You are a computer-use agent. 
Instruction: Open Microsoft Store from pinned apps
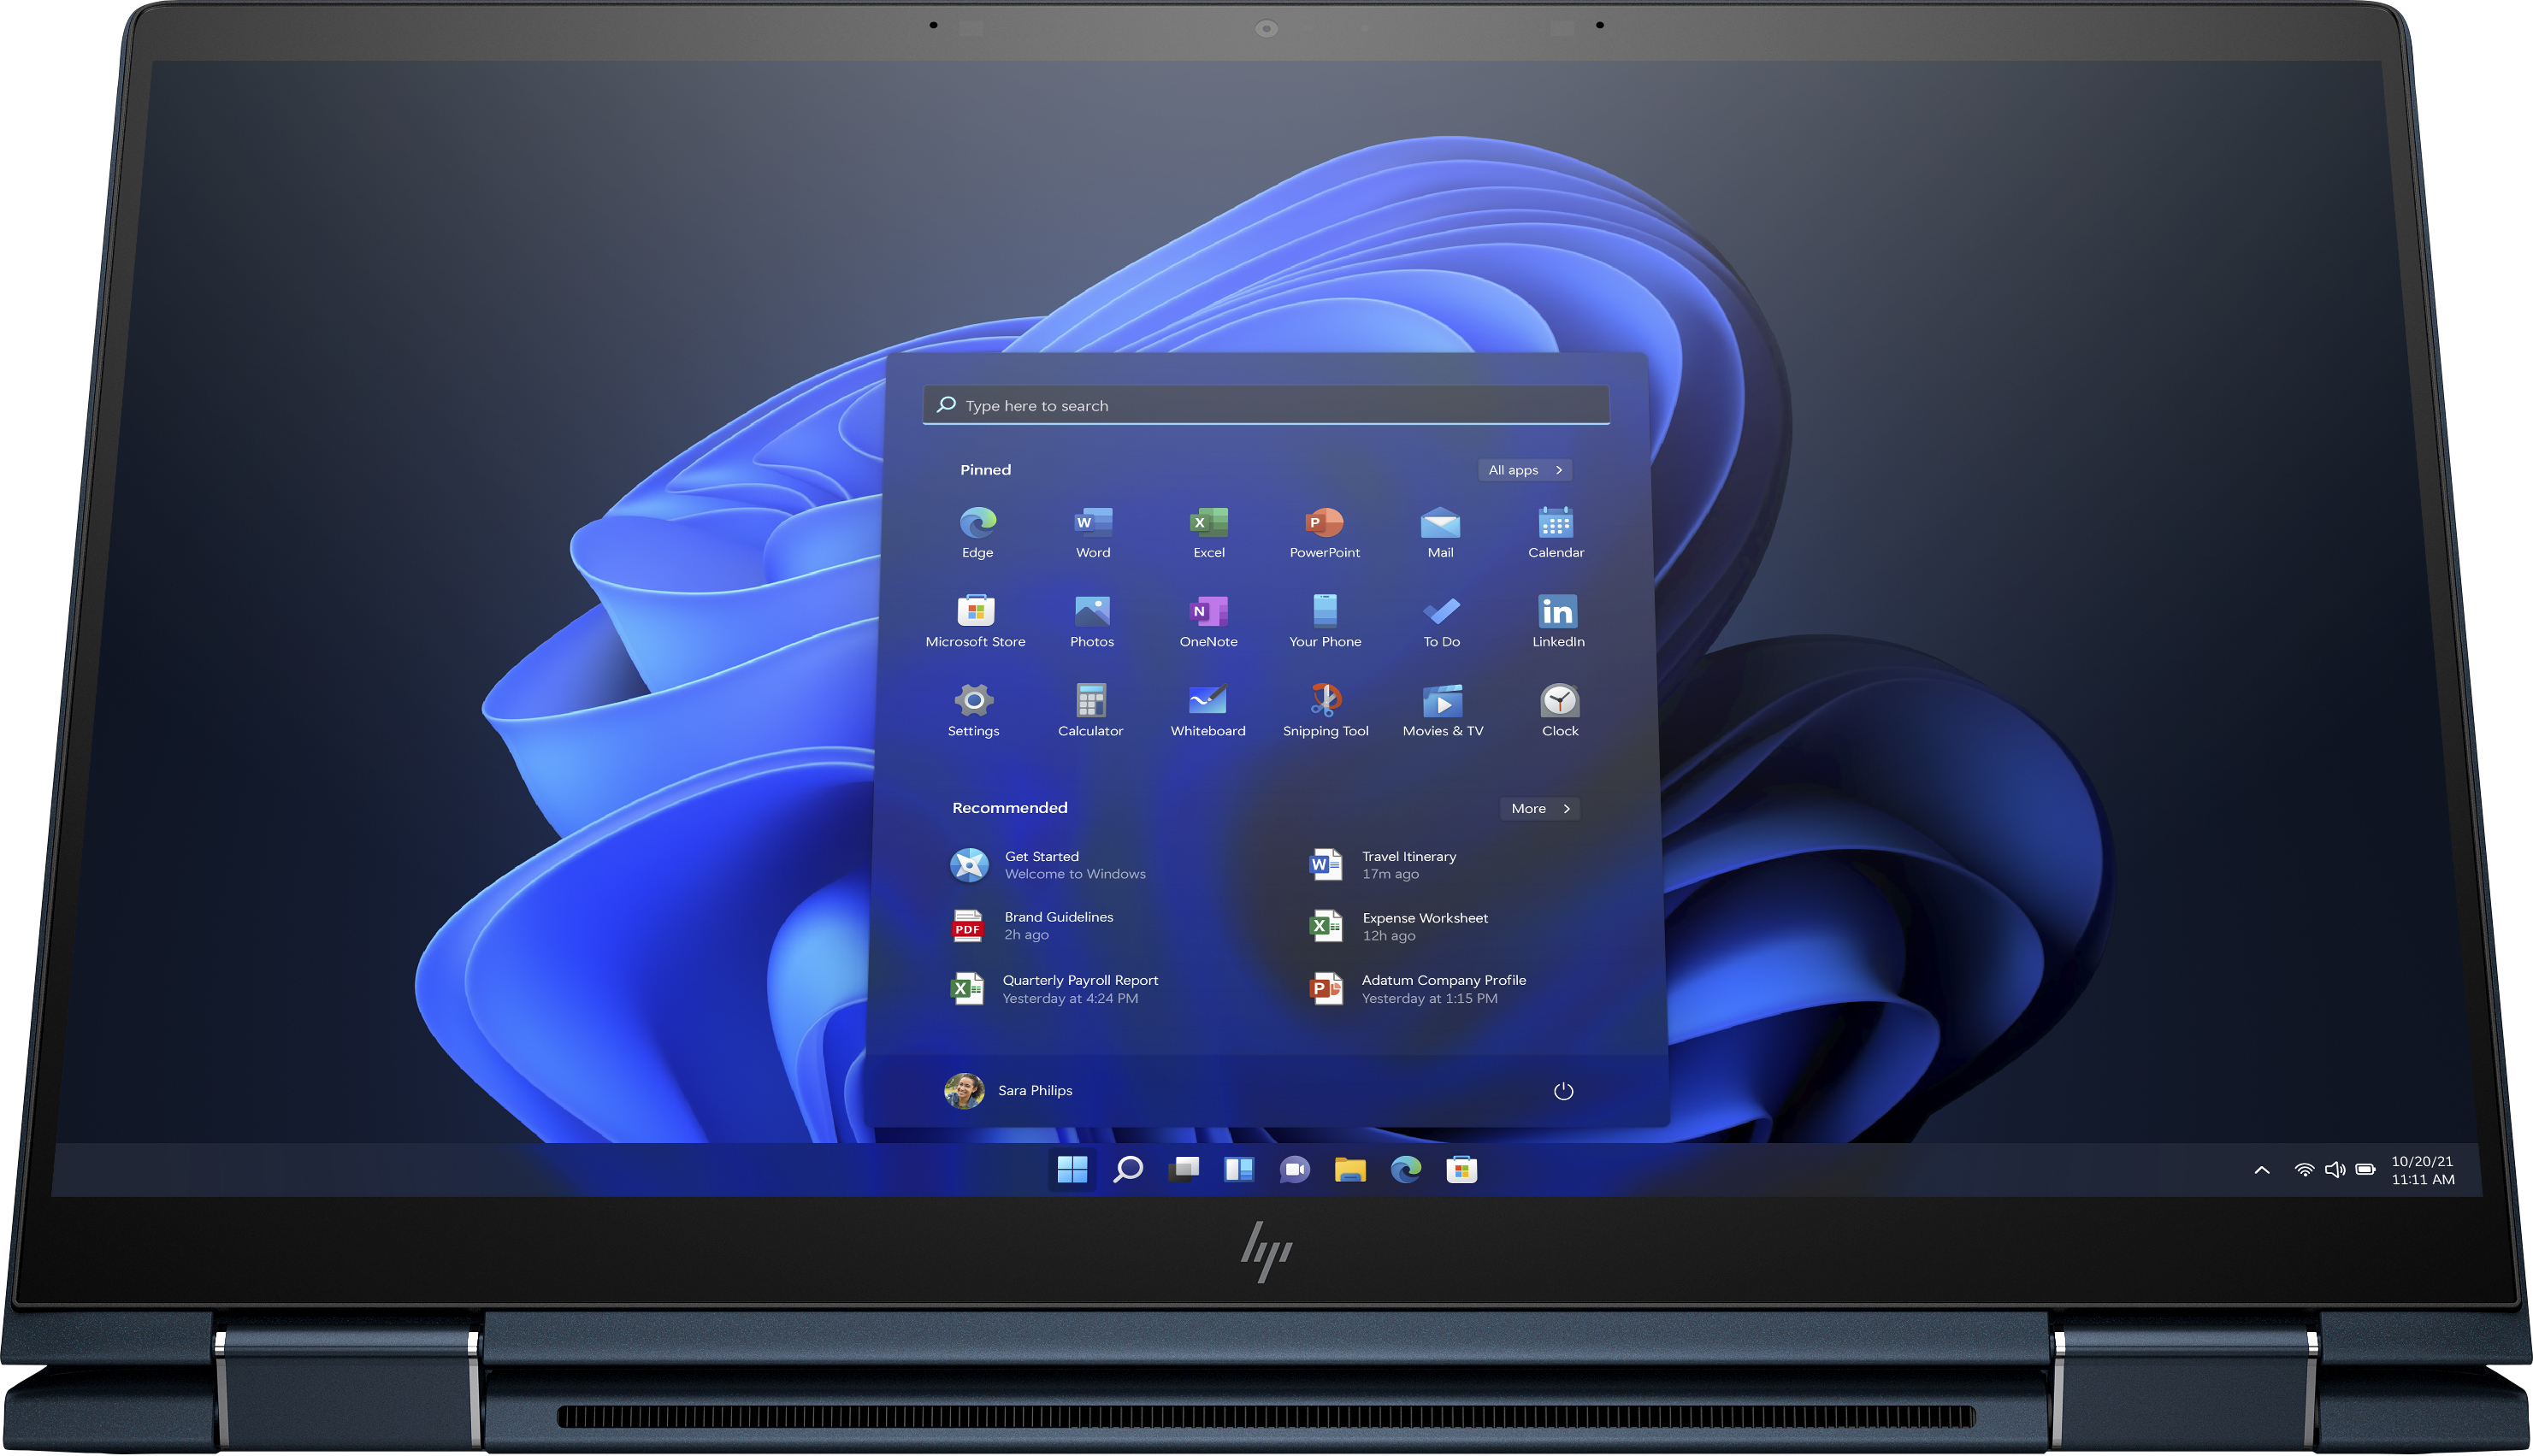point(975,621)
